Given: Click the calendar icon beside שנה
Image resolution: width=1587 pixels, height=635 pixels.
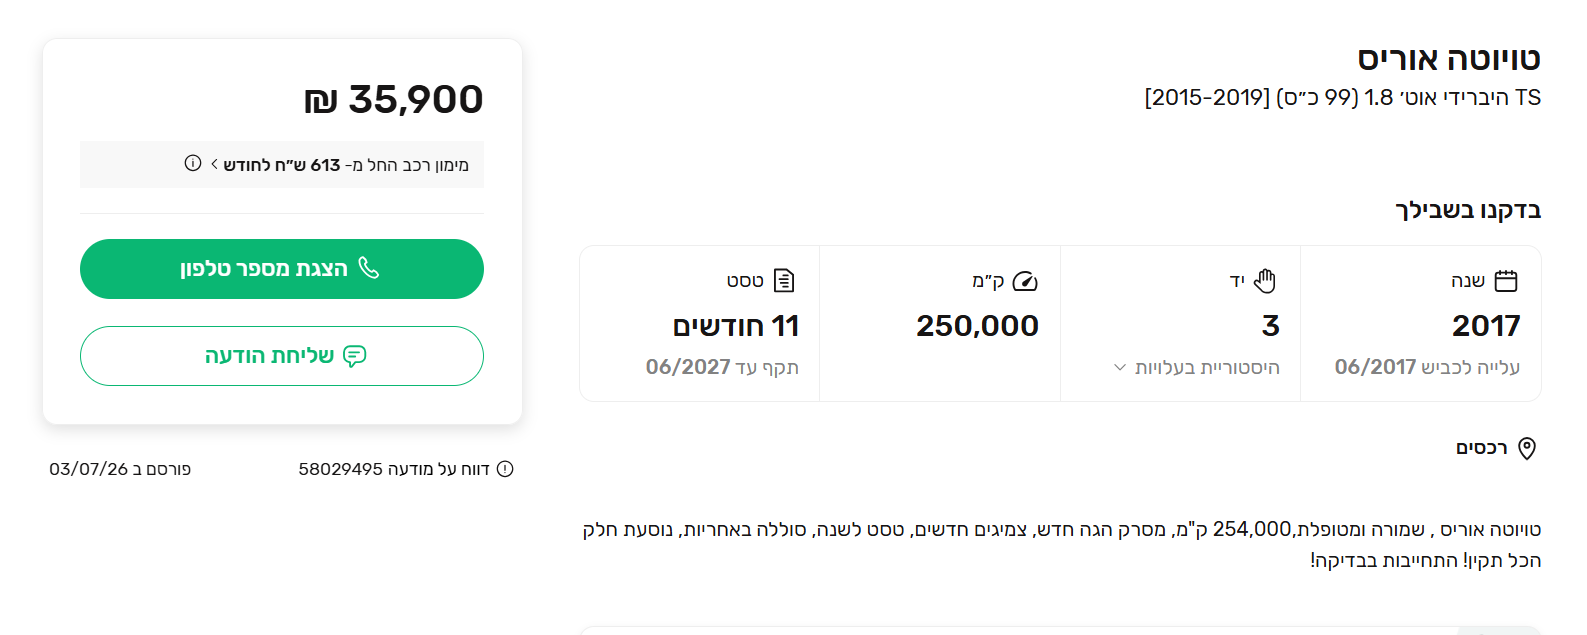Looking at the screenshot, I should (x=1505, y=281).
